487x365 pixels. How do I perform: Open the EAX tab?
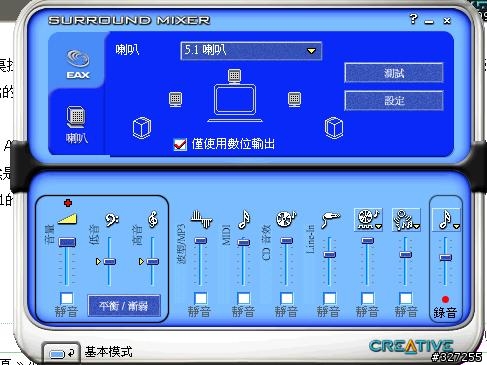[78, 64]
